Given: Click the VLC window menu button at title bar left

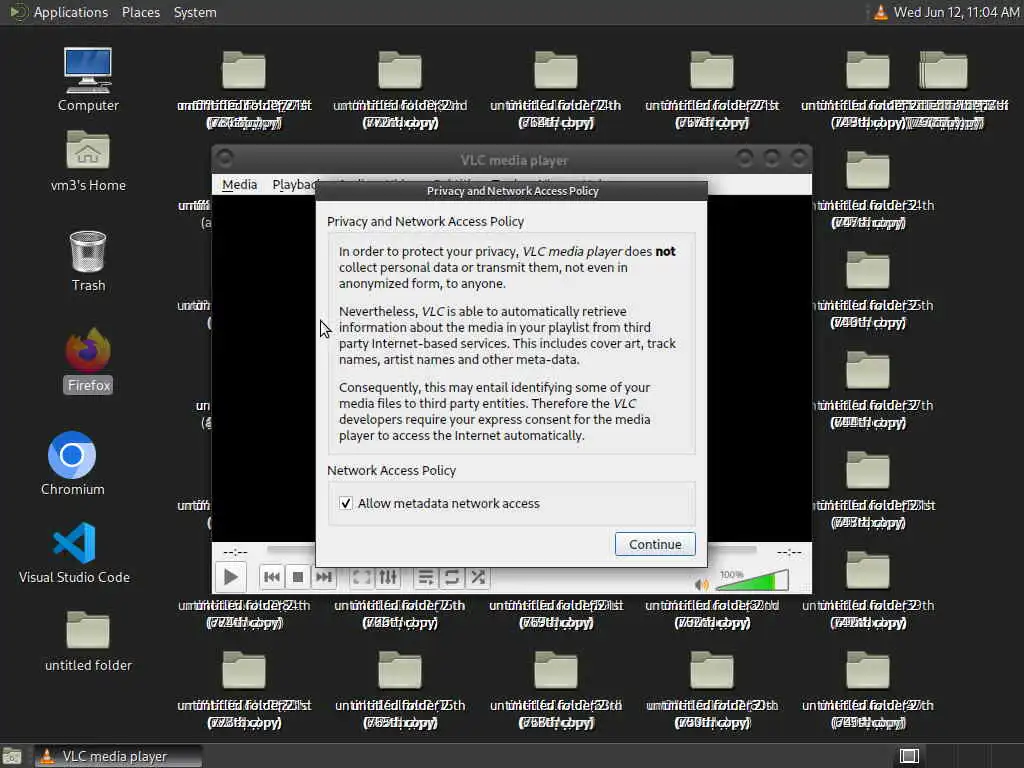Looking at the screenshot, I should [225, 158].
